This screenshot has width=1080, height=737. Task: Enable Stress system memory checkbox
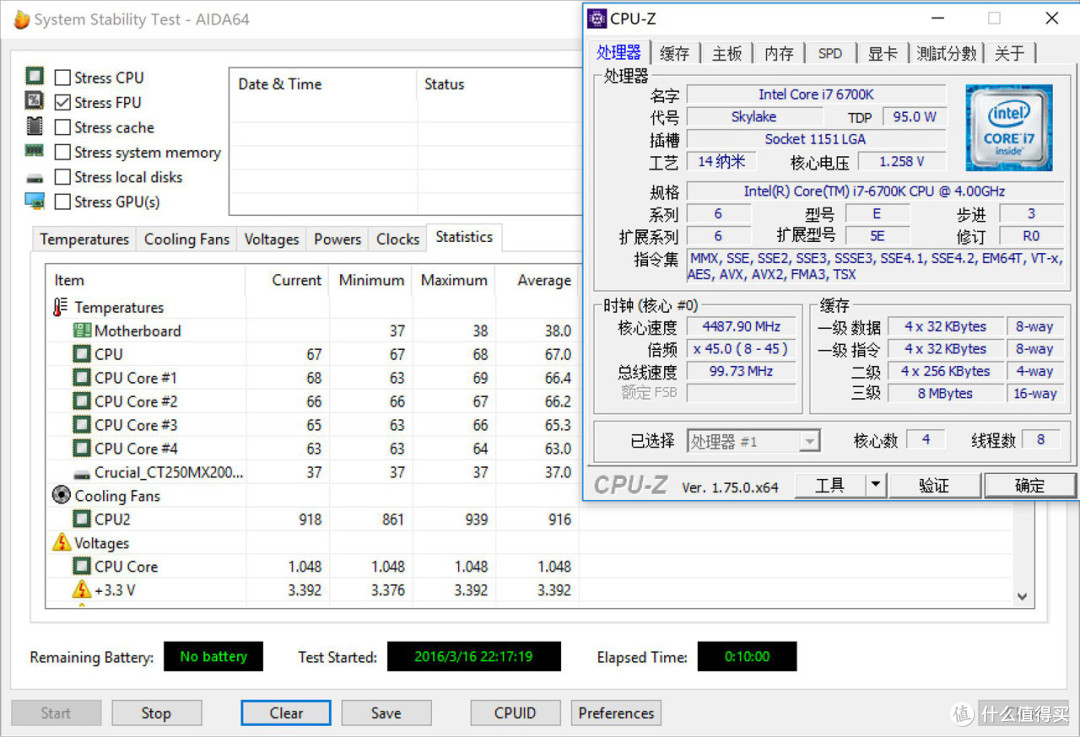(x=63, y=152)
